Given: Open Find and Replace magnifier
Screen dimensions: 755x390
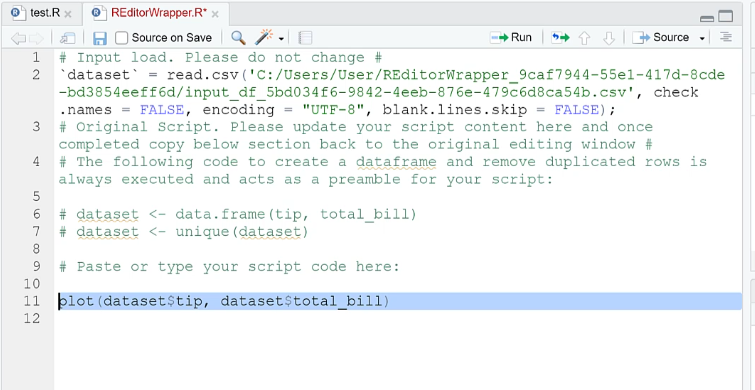Looking at the screenshot, I should tap(238, 38).
